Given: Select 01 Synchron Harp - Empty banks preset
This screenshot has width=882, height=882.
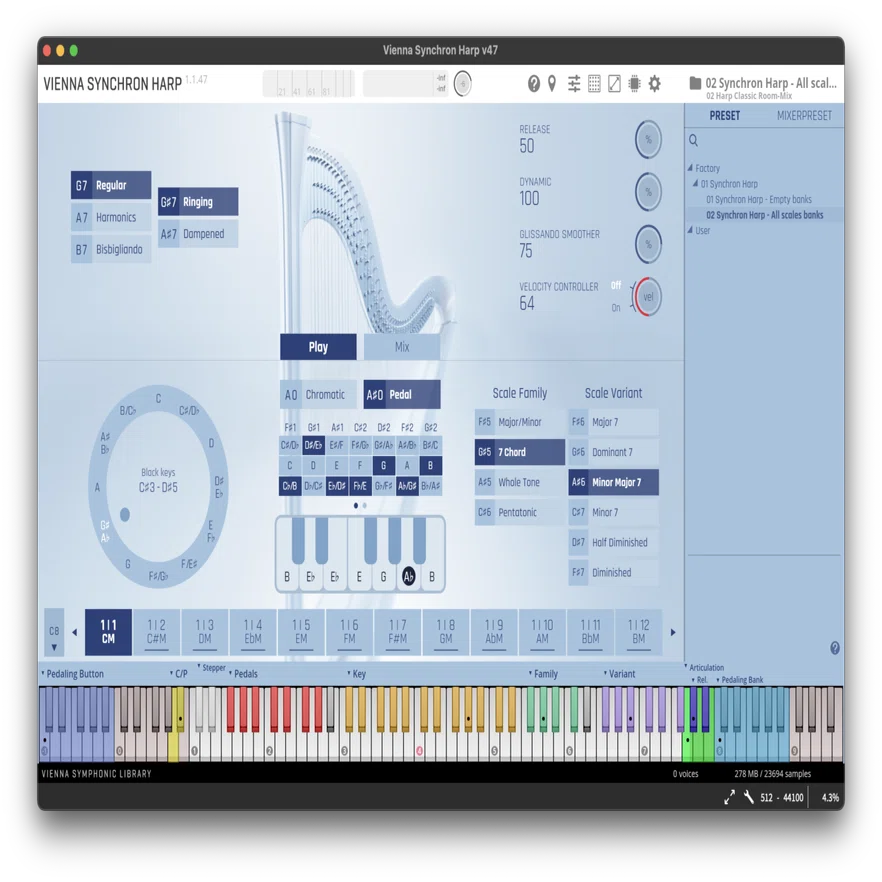Looking at the screenshot, I should (759, 199).
